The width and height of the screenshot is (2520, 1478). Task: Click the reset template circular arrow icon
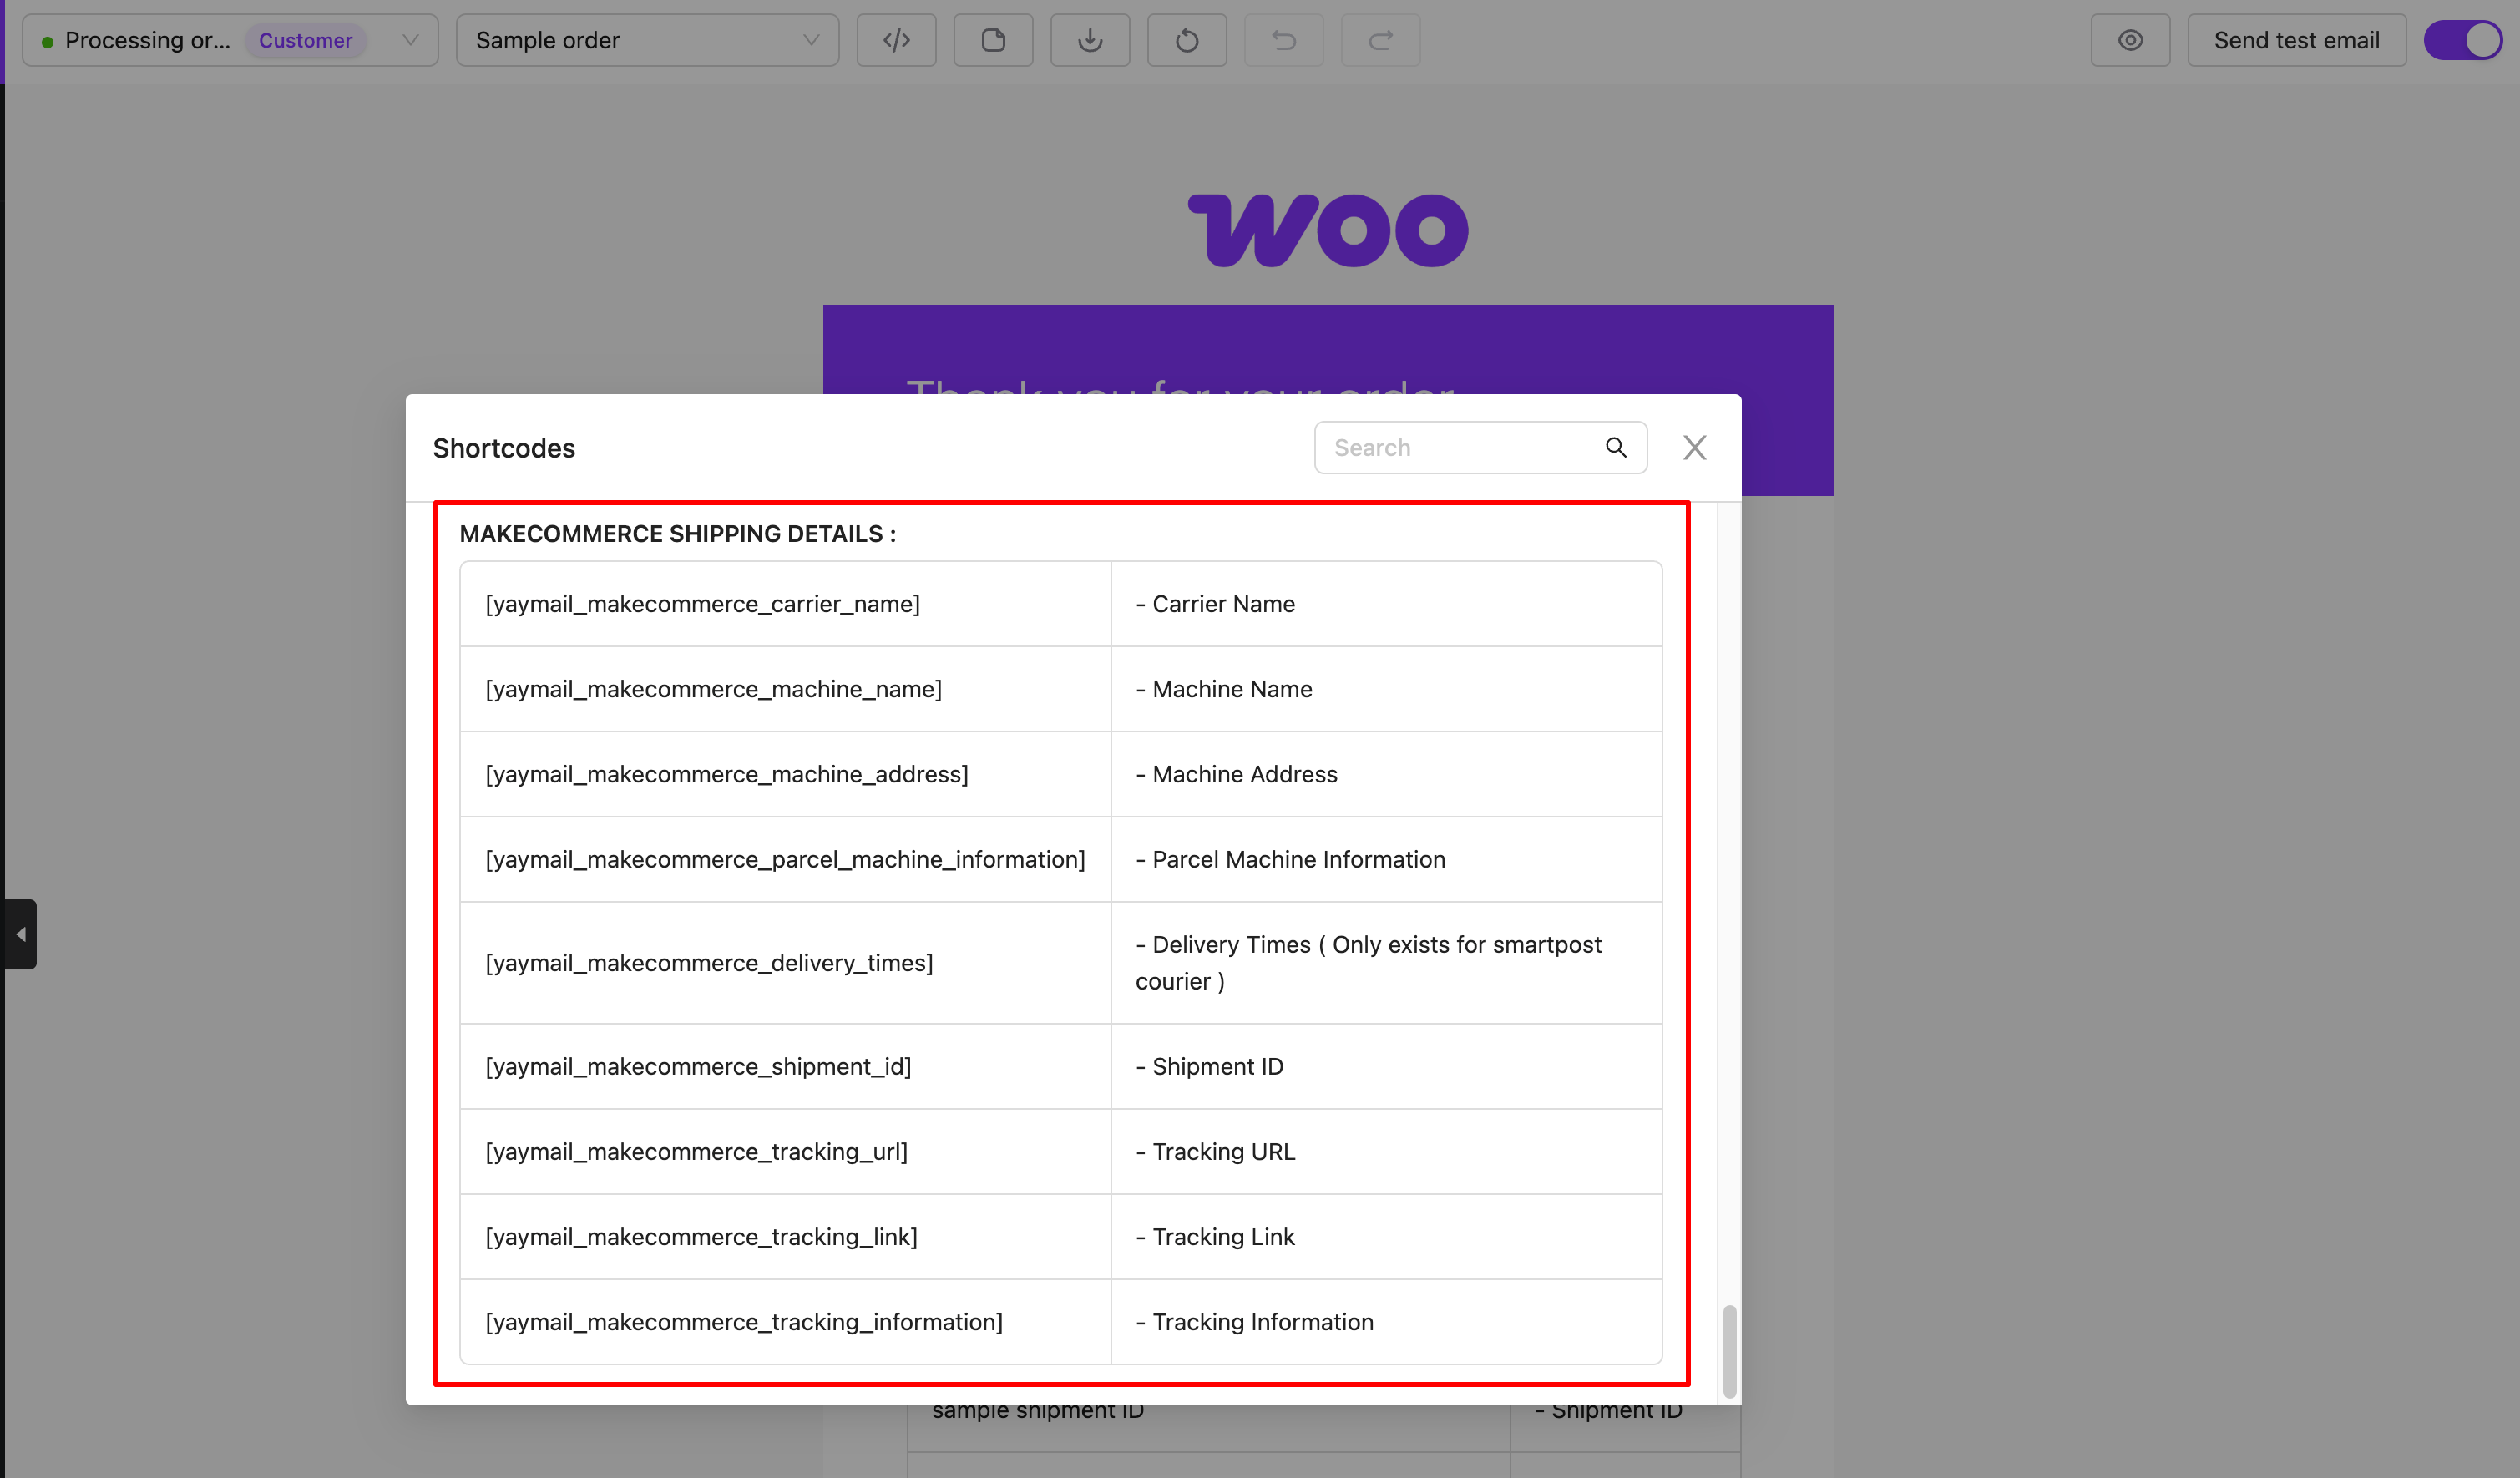pyautogui.click(x=1186, y=40)
